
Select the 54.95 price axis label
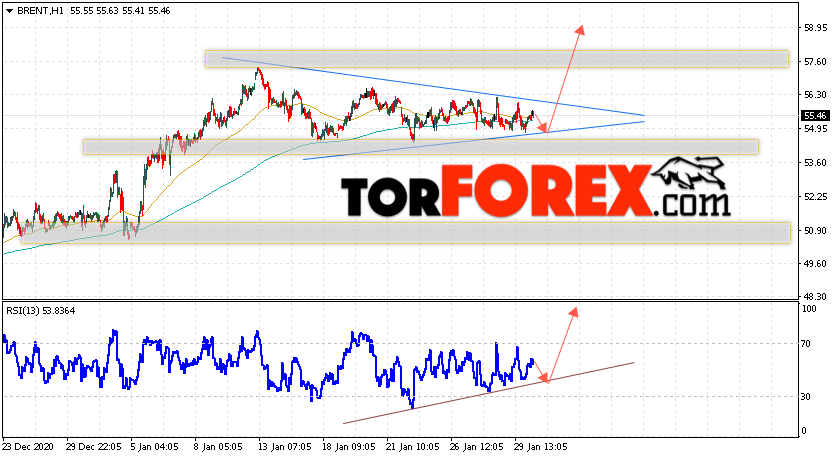816,129
